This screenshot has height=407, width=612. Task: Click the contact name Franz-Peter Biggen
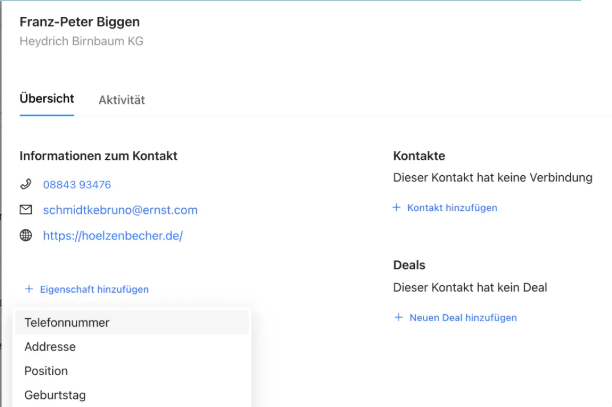pyautogui.click(x=80, y=22)
